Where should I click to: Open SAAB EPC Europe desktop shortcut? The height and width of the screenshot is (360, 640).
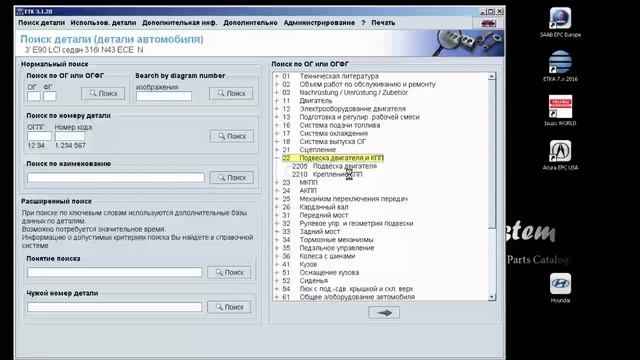[560, 23]
